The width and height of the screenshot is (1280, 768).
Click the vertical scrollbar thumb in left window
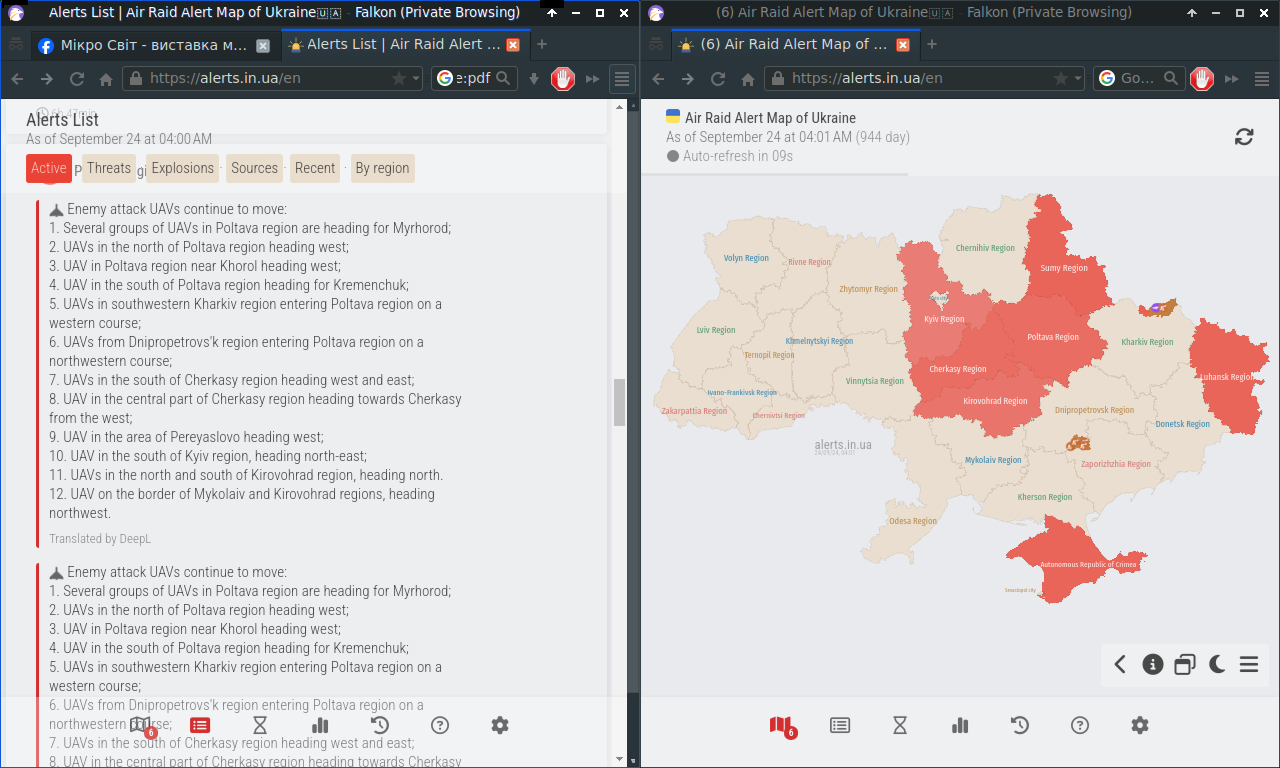619,402
